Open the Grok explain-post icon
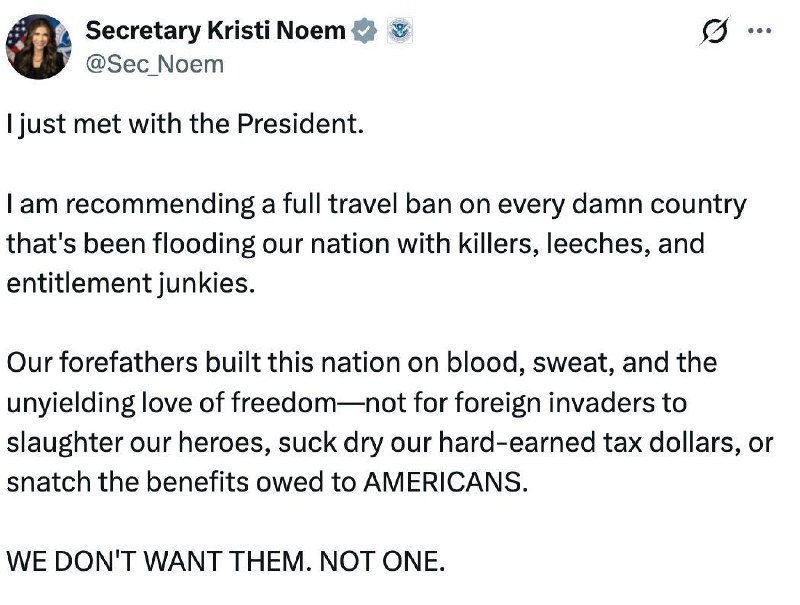 (714, 31)
